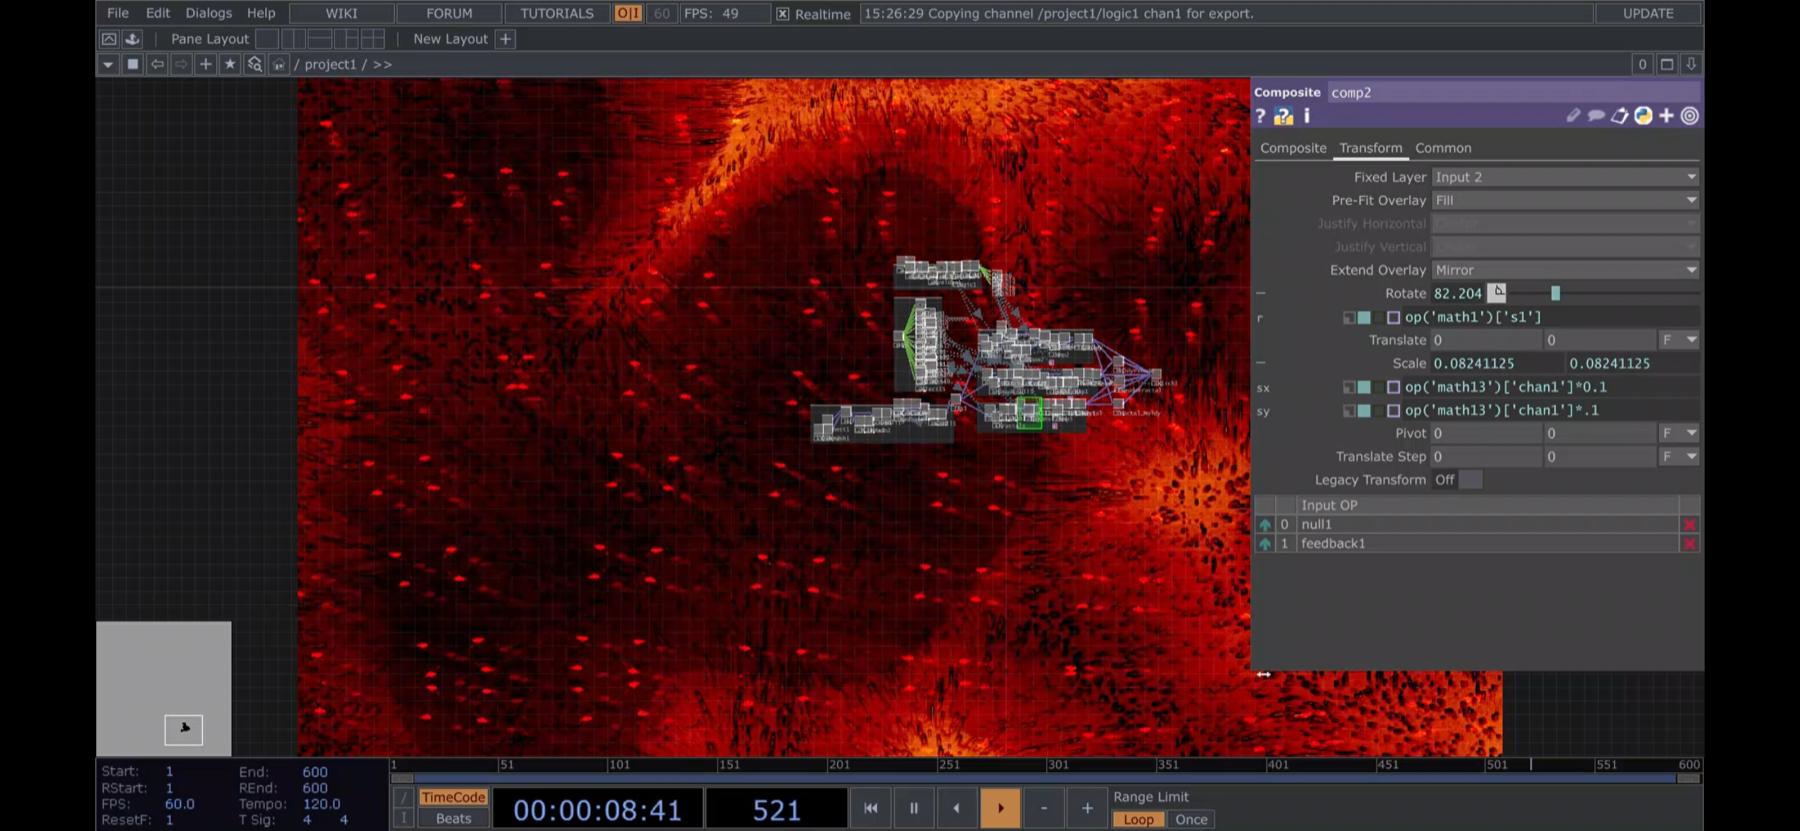The width and height of the screenshot is (1800, 831).
Task: Click the TUTORIALS button
Action: (557, 13)
